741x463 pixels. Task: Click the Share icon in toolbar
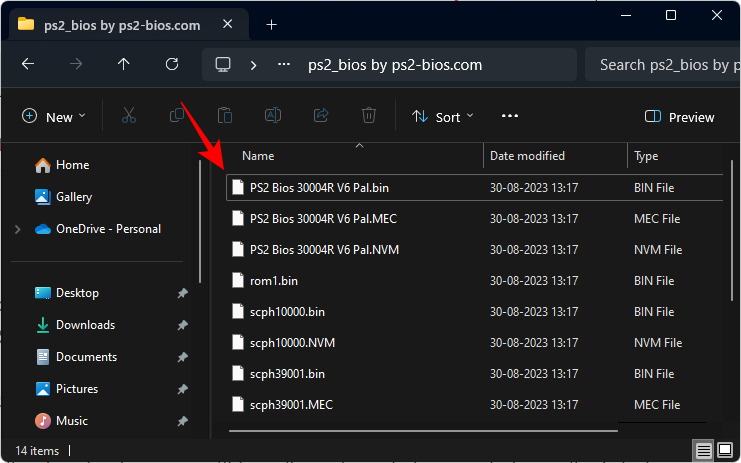321,116
